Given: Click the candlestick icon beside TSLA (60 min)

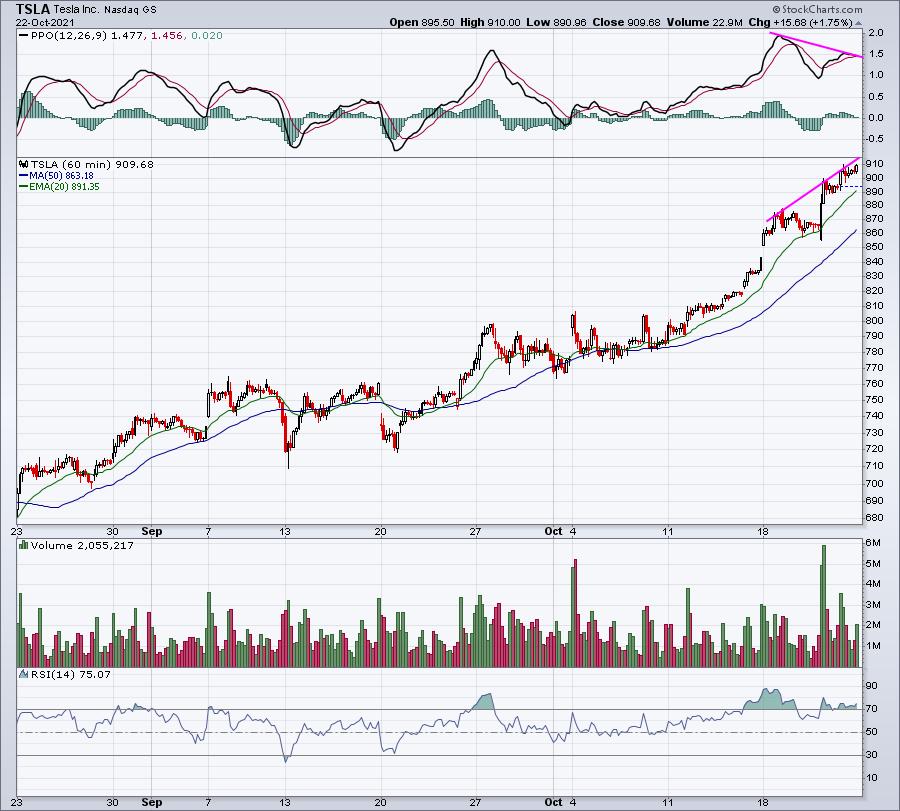Looking at the screenshot, I should tap(24, 164).
